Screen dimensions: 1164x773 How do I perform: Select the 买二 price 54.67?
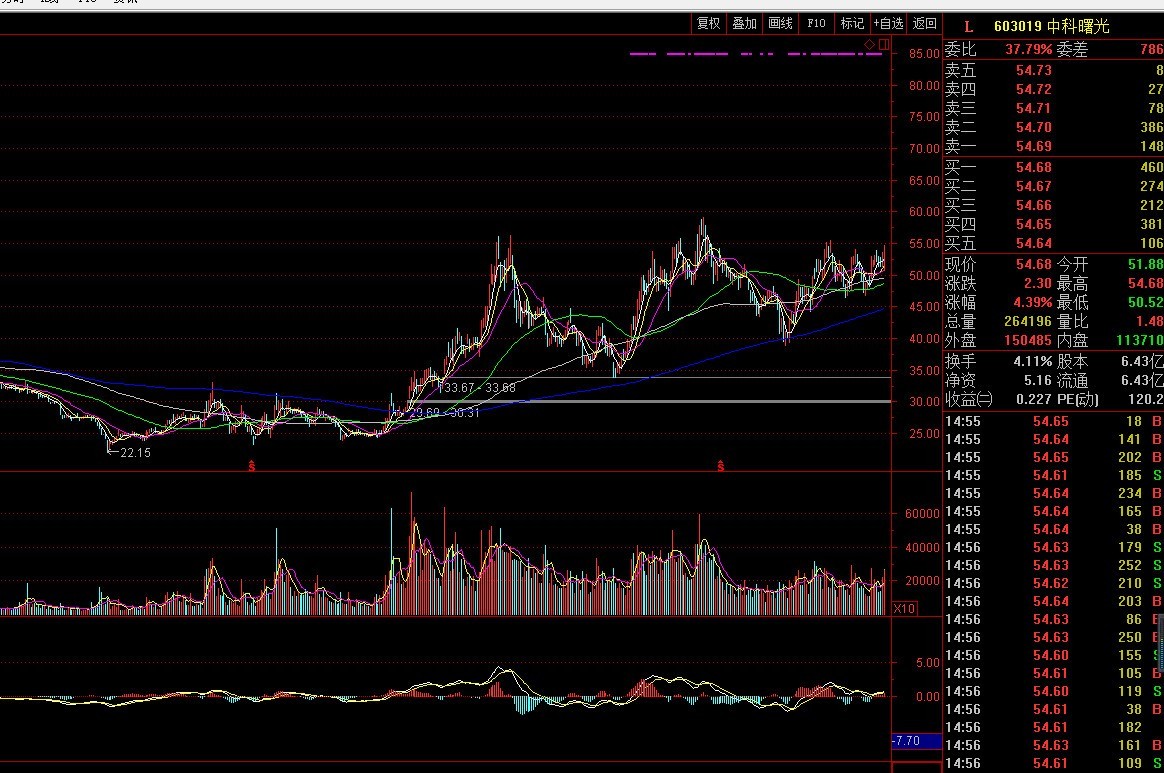[x=1033, y=186]
